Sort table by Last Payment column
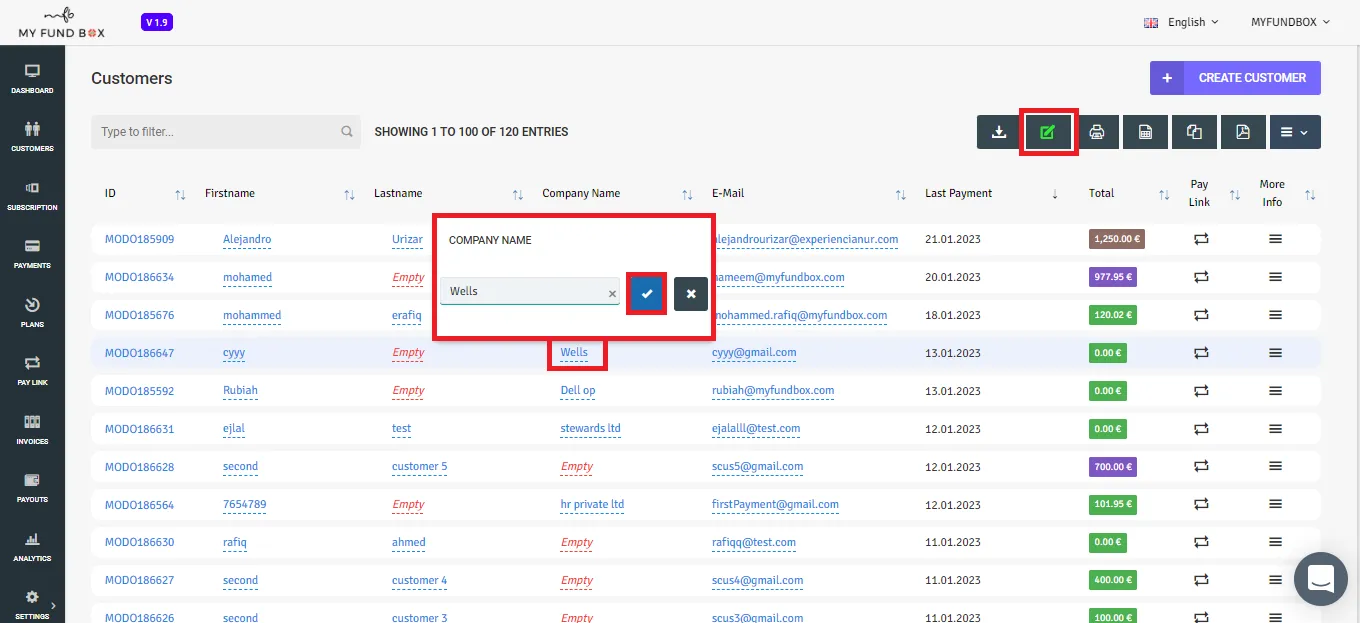This screenshot has height=623, width=1360. pyautogui.click(x=1055, y=194)
